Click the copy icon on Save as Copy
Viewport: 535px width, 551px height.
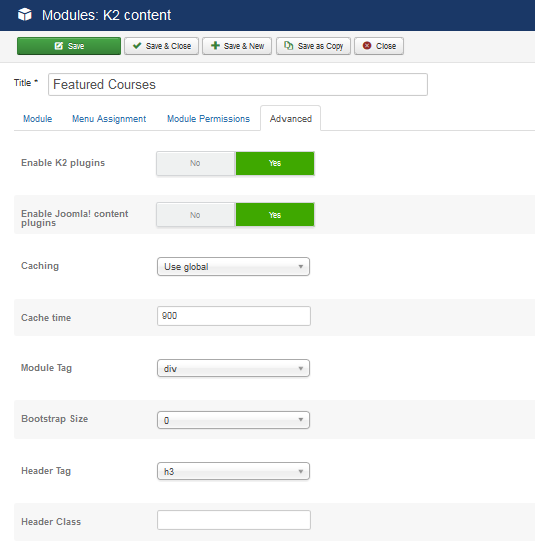(289, 46)
